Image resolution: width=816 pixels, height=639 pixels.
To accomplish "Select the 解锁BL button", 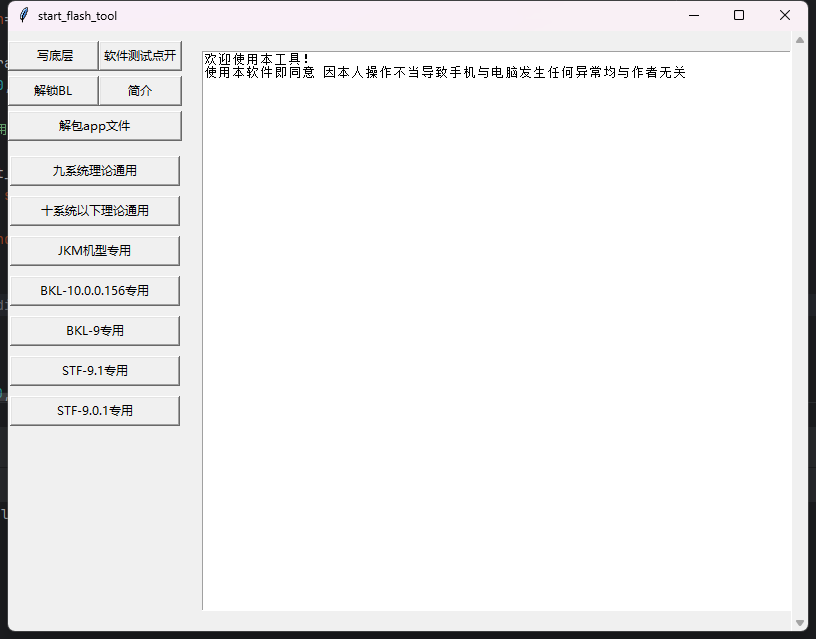I will click(x=54, y=91).
